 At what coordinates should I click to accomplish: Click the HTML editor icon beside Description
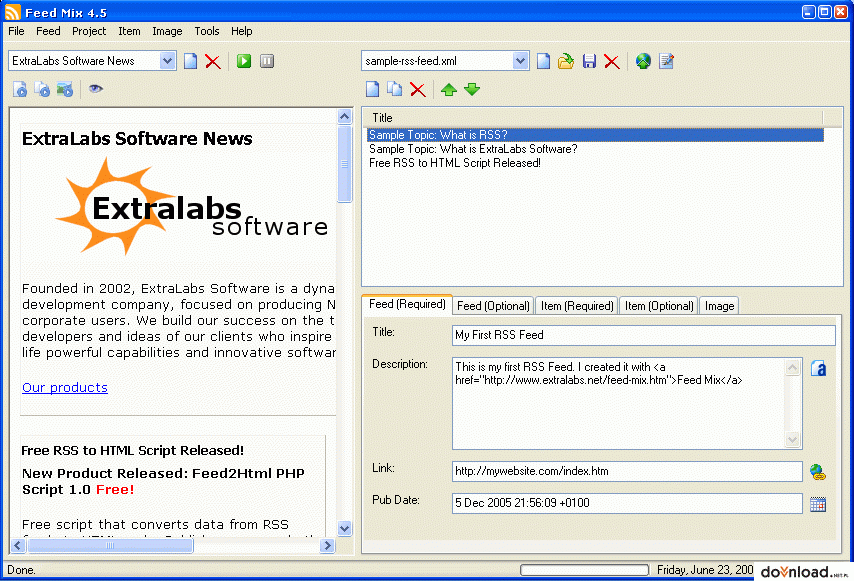[818, 369]
